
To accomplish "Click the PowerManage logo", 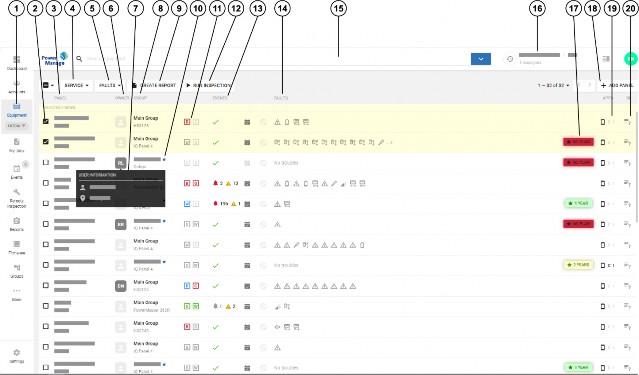I will point(54,59).
